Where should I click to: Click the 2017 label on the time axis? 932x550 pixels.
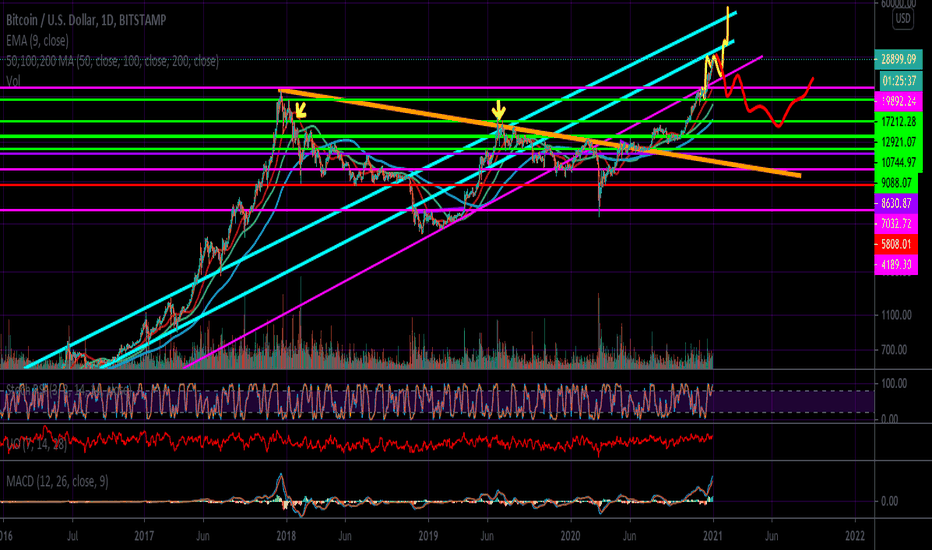point(144,536)
